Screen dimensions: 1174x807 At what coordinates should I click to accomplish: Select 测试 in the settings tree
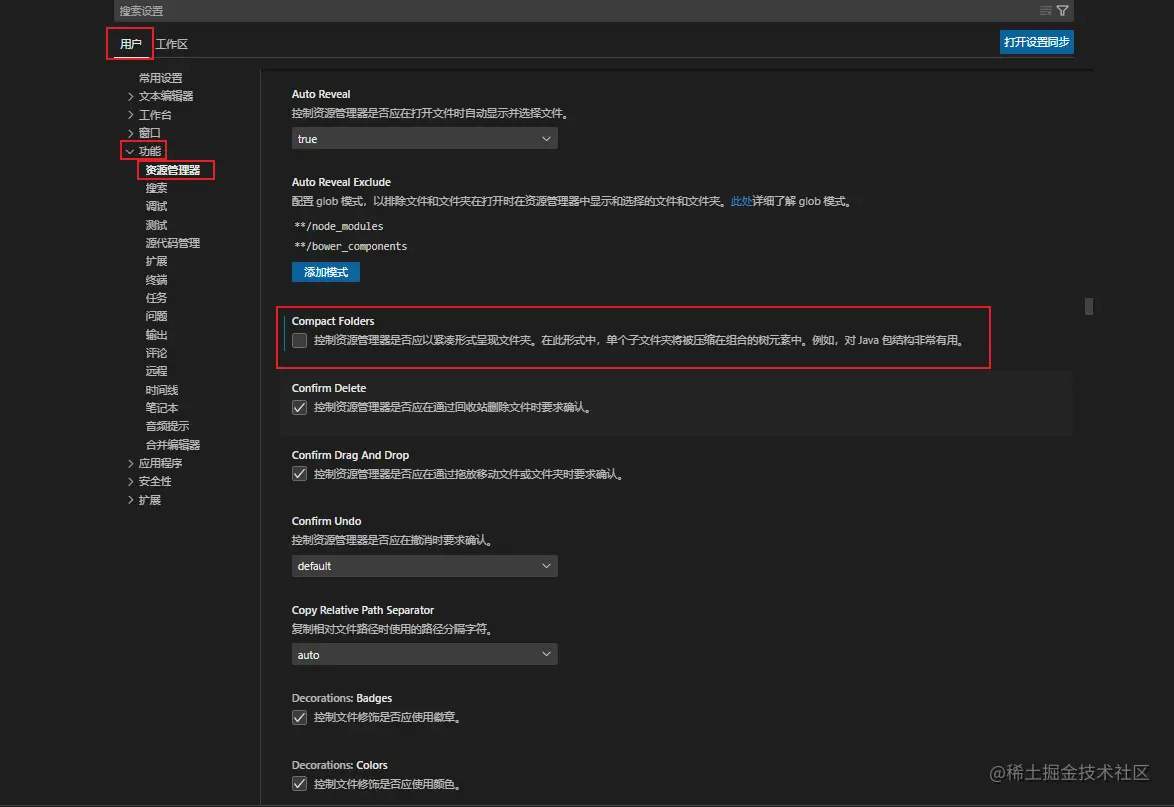pos(156,225)
